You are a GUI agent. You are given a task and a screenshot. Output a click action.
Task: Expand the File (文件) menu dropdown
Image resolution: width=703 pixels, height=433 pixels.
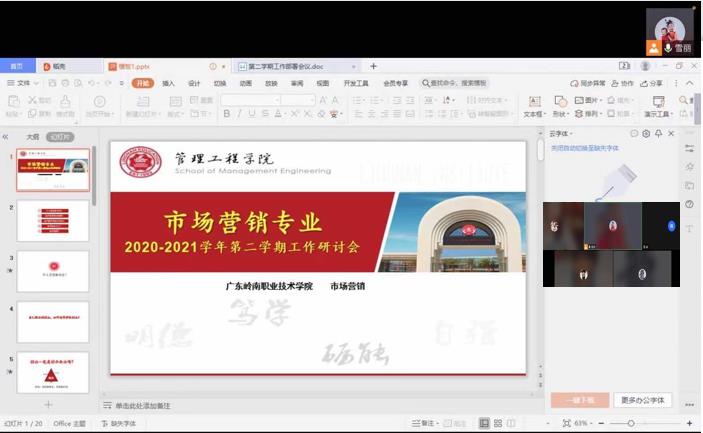22,83
